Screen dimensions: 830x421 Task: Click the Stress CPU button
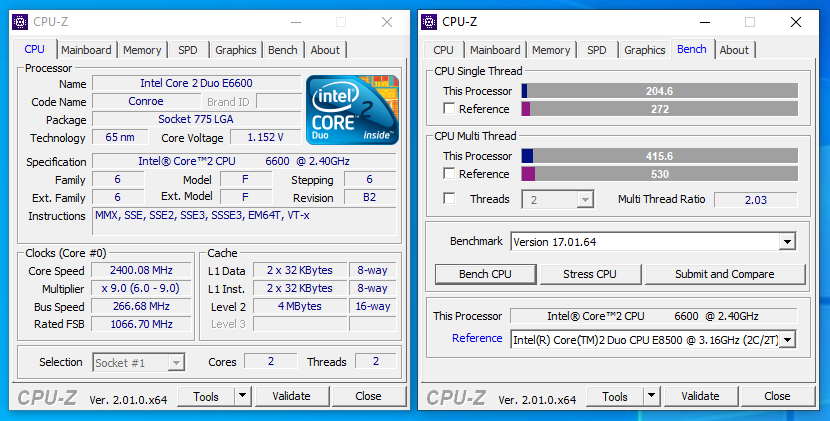[590, 274]
